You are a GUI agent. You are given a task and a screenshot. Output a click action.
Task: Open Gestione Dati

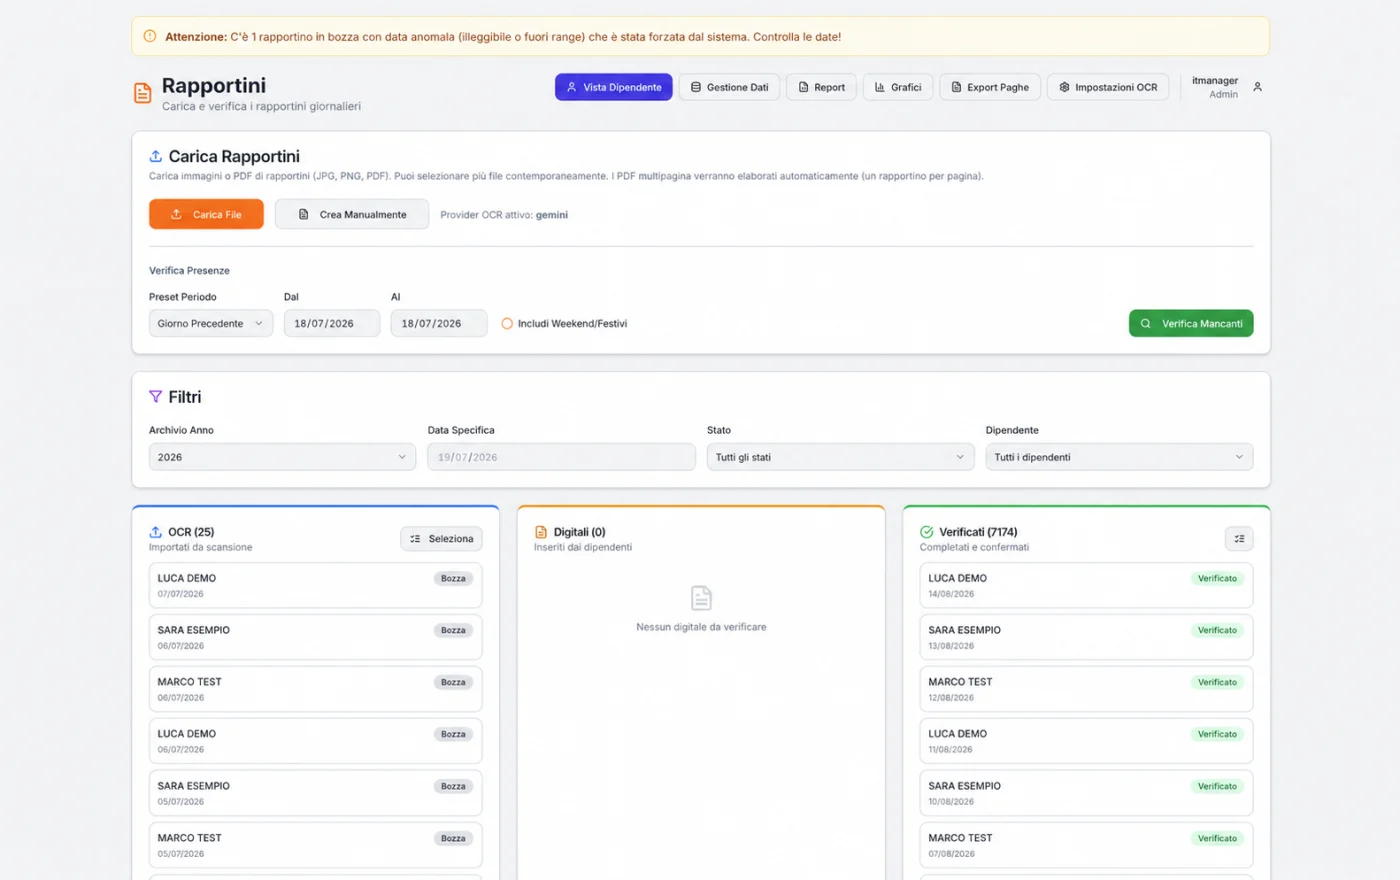pyautogui.click(x=729, y=87)
